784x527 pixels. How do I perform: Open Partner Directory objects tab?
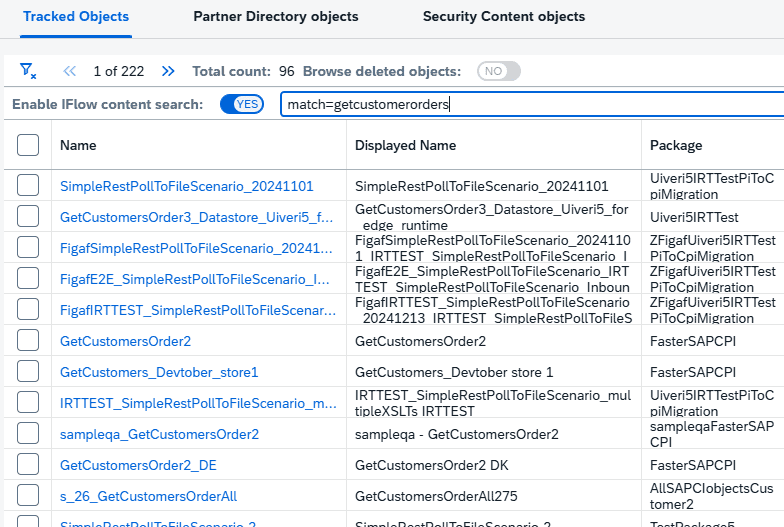click(x=276, y=16)
